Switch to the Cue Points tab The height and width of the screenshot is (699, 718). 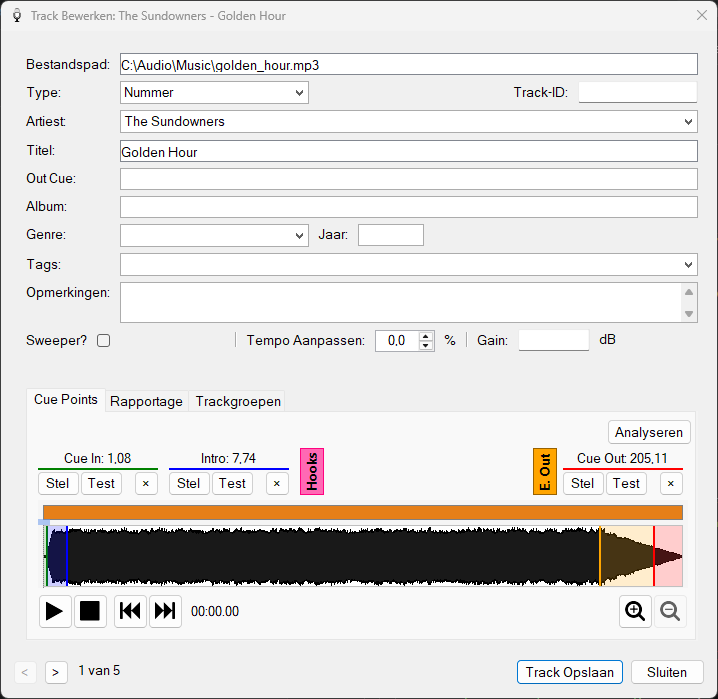click(x=66, y=400)
